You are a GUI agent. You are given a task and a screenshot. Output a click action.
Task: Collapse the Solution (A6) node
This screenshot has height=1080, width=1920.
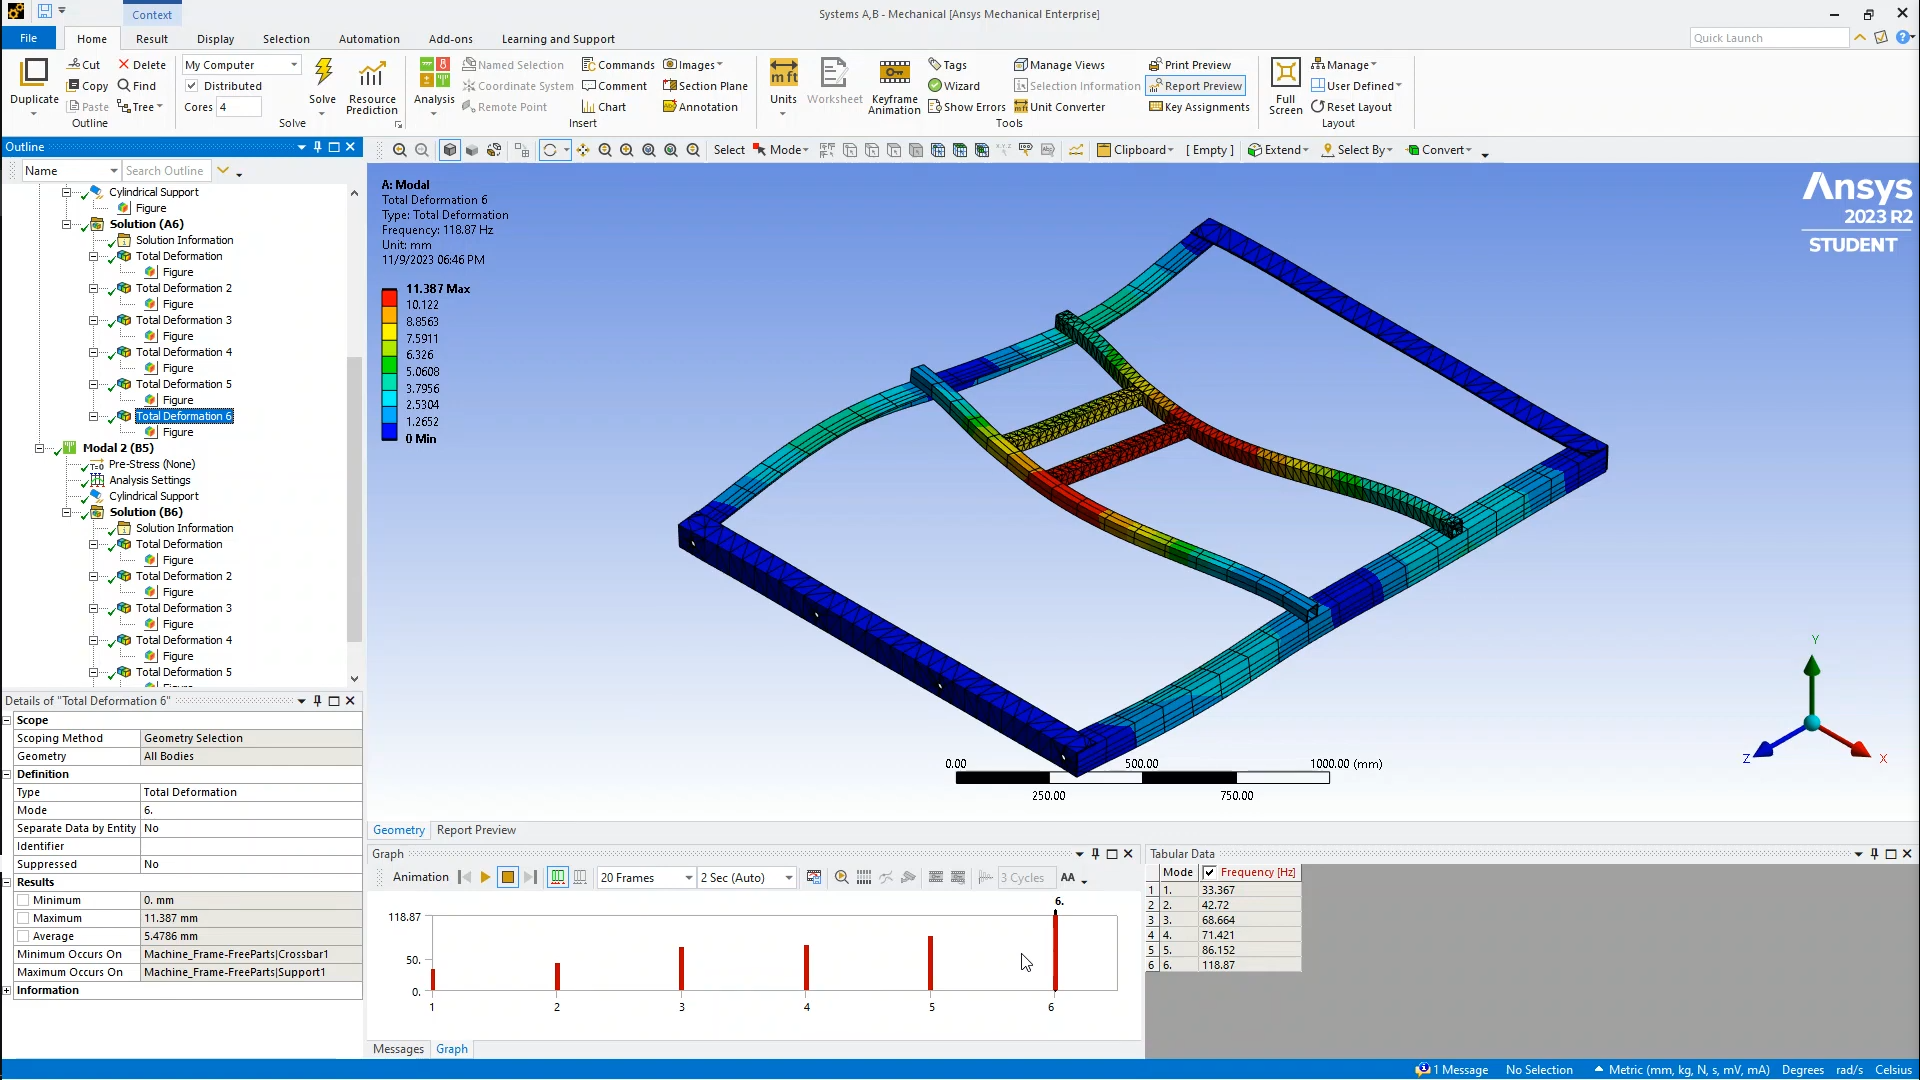coord(67,224)
